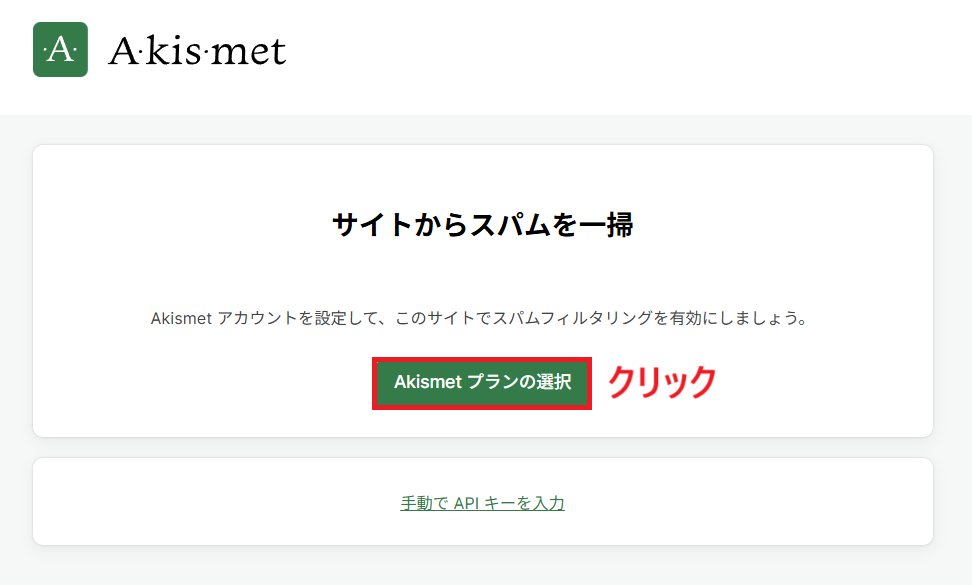Click the word 選択 on the green button
Screen dimensions: 972x585
pyautogui.click(x=553, y=382)
